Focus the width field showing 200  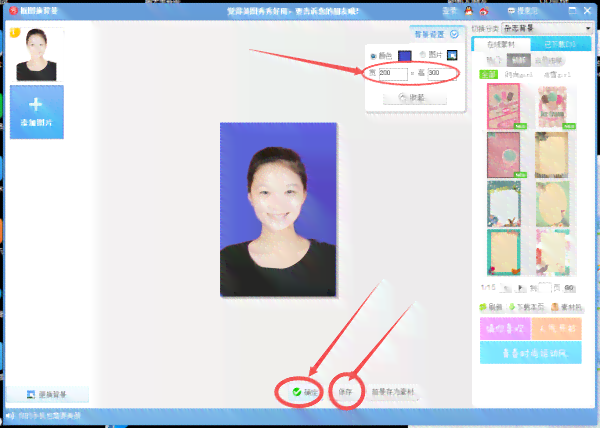[393, 73]
